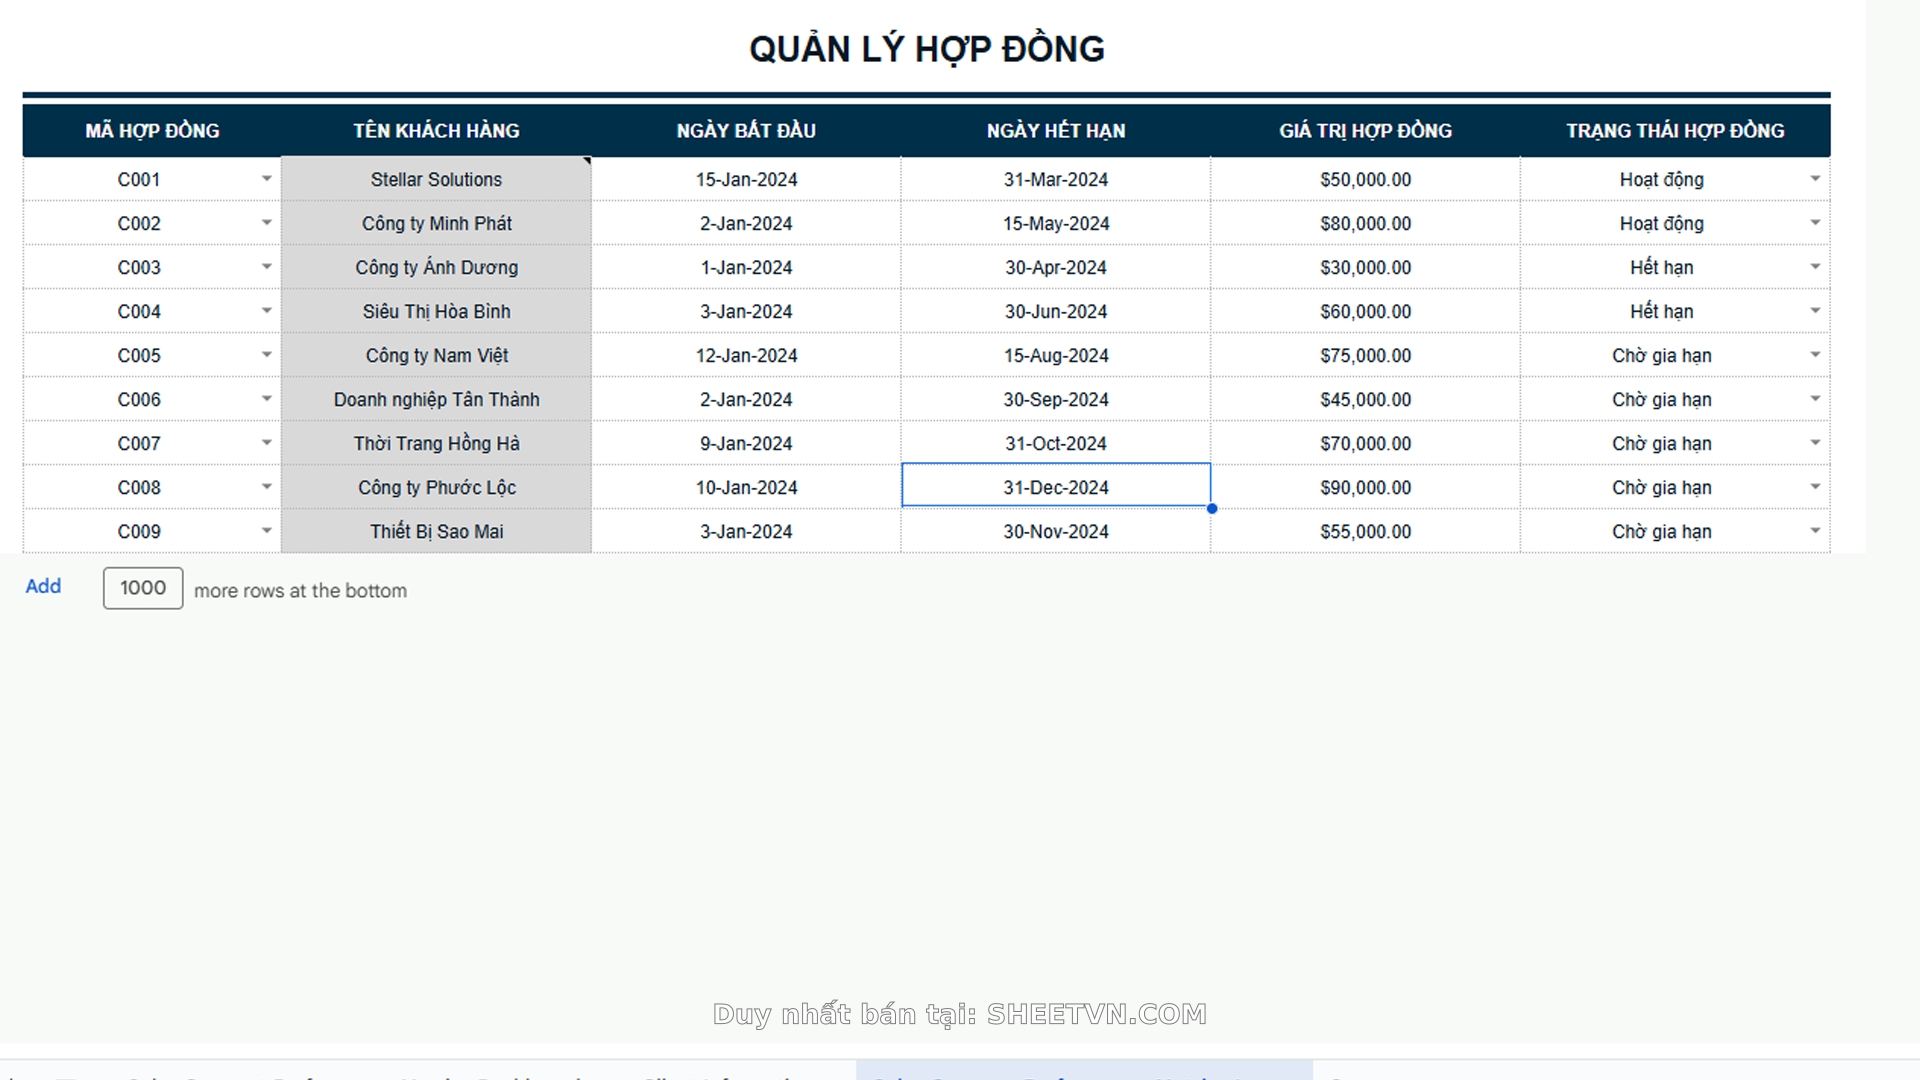
Task: Open status dropdown in the C008 row
Action: 1814,487
